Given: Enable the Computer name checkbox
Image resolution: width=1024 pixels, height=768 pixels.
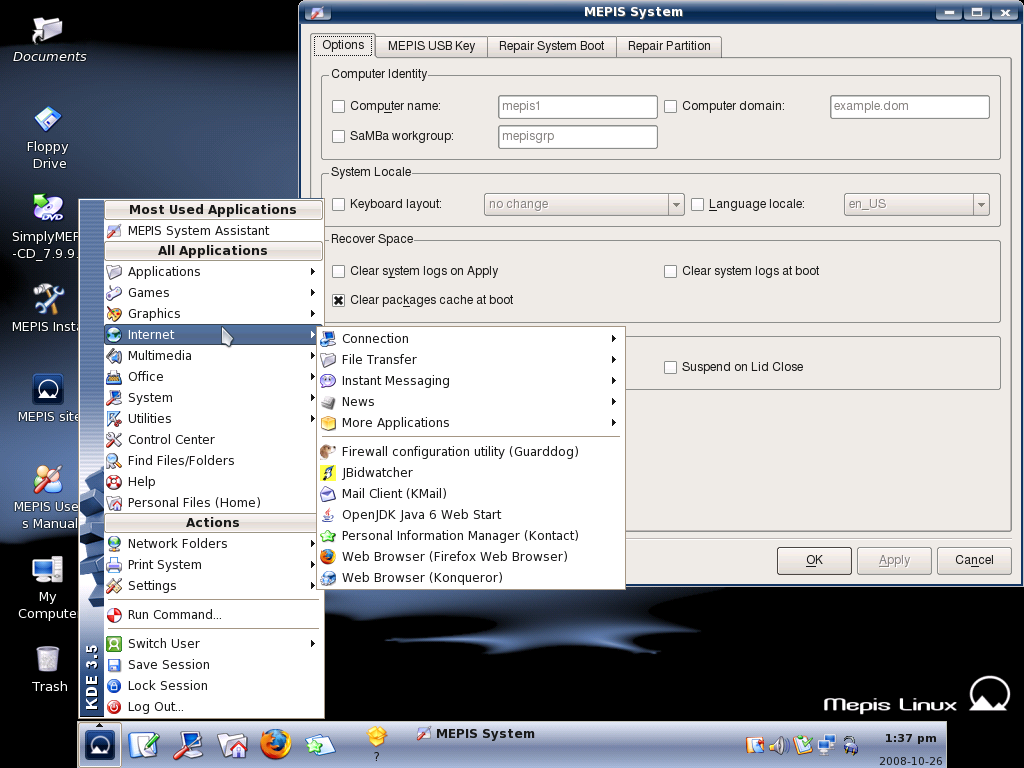Looking at the screenshot, I should click(x=338, y=106).
